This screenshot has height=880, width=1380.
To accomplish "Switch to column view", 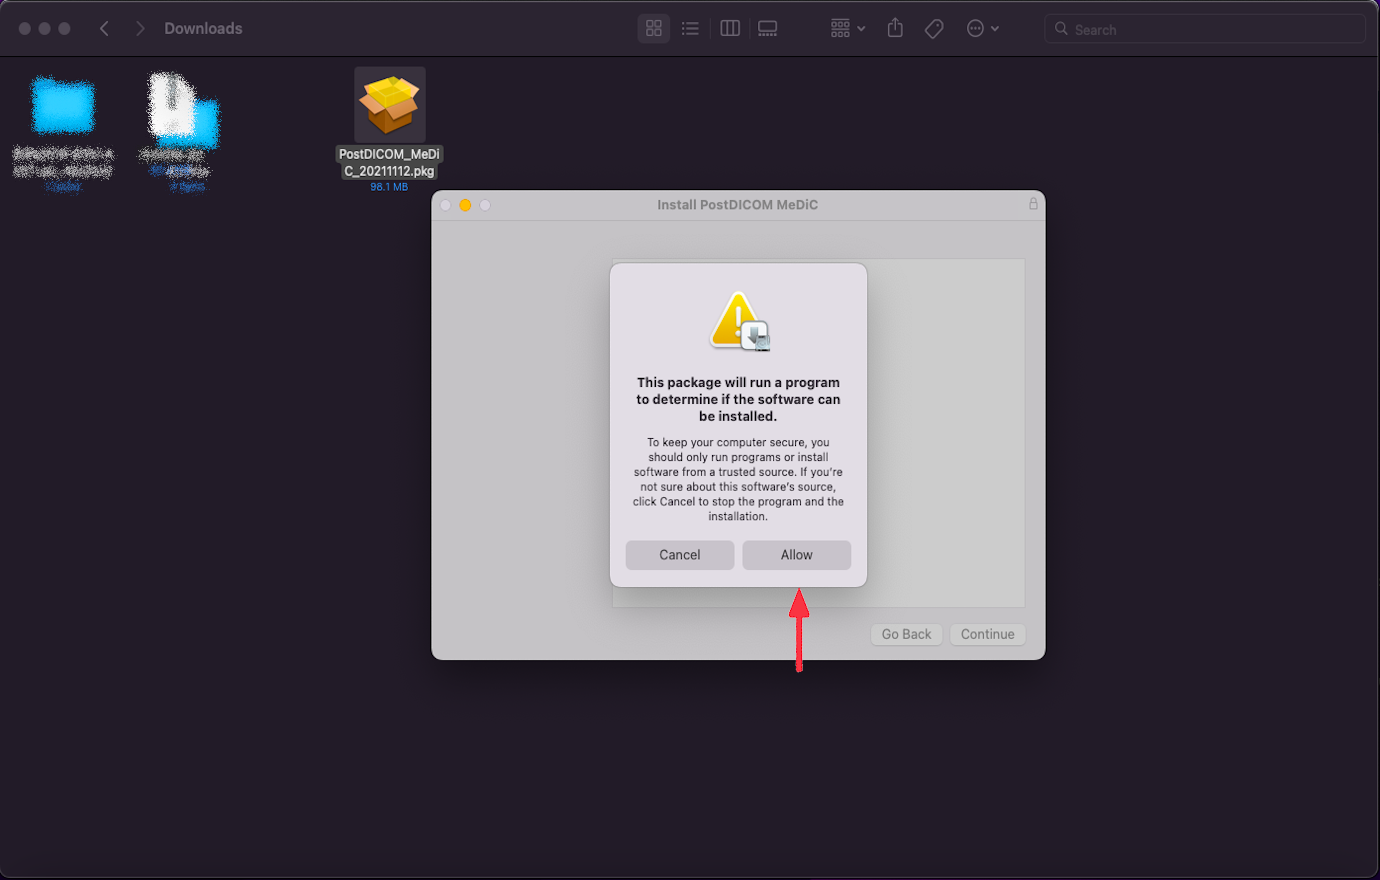I will pos(729,28).
